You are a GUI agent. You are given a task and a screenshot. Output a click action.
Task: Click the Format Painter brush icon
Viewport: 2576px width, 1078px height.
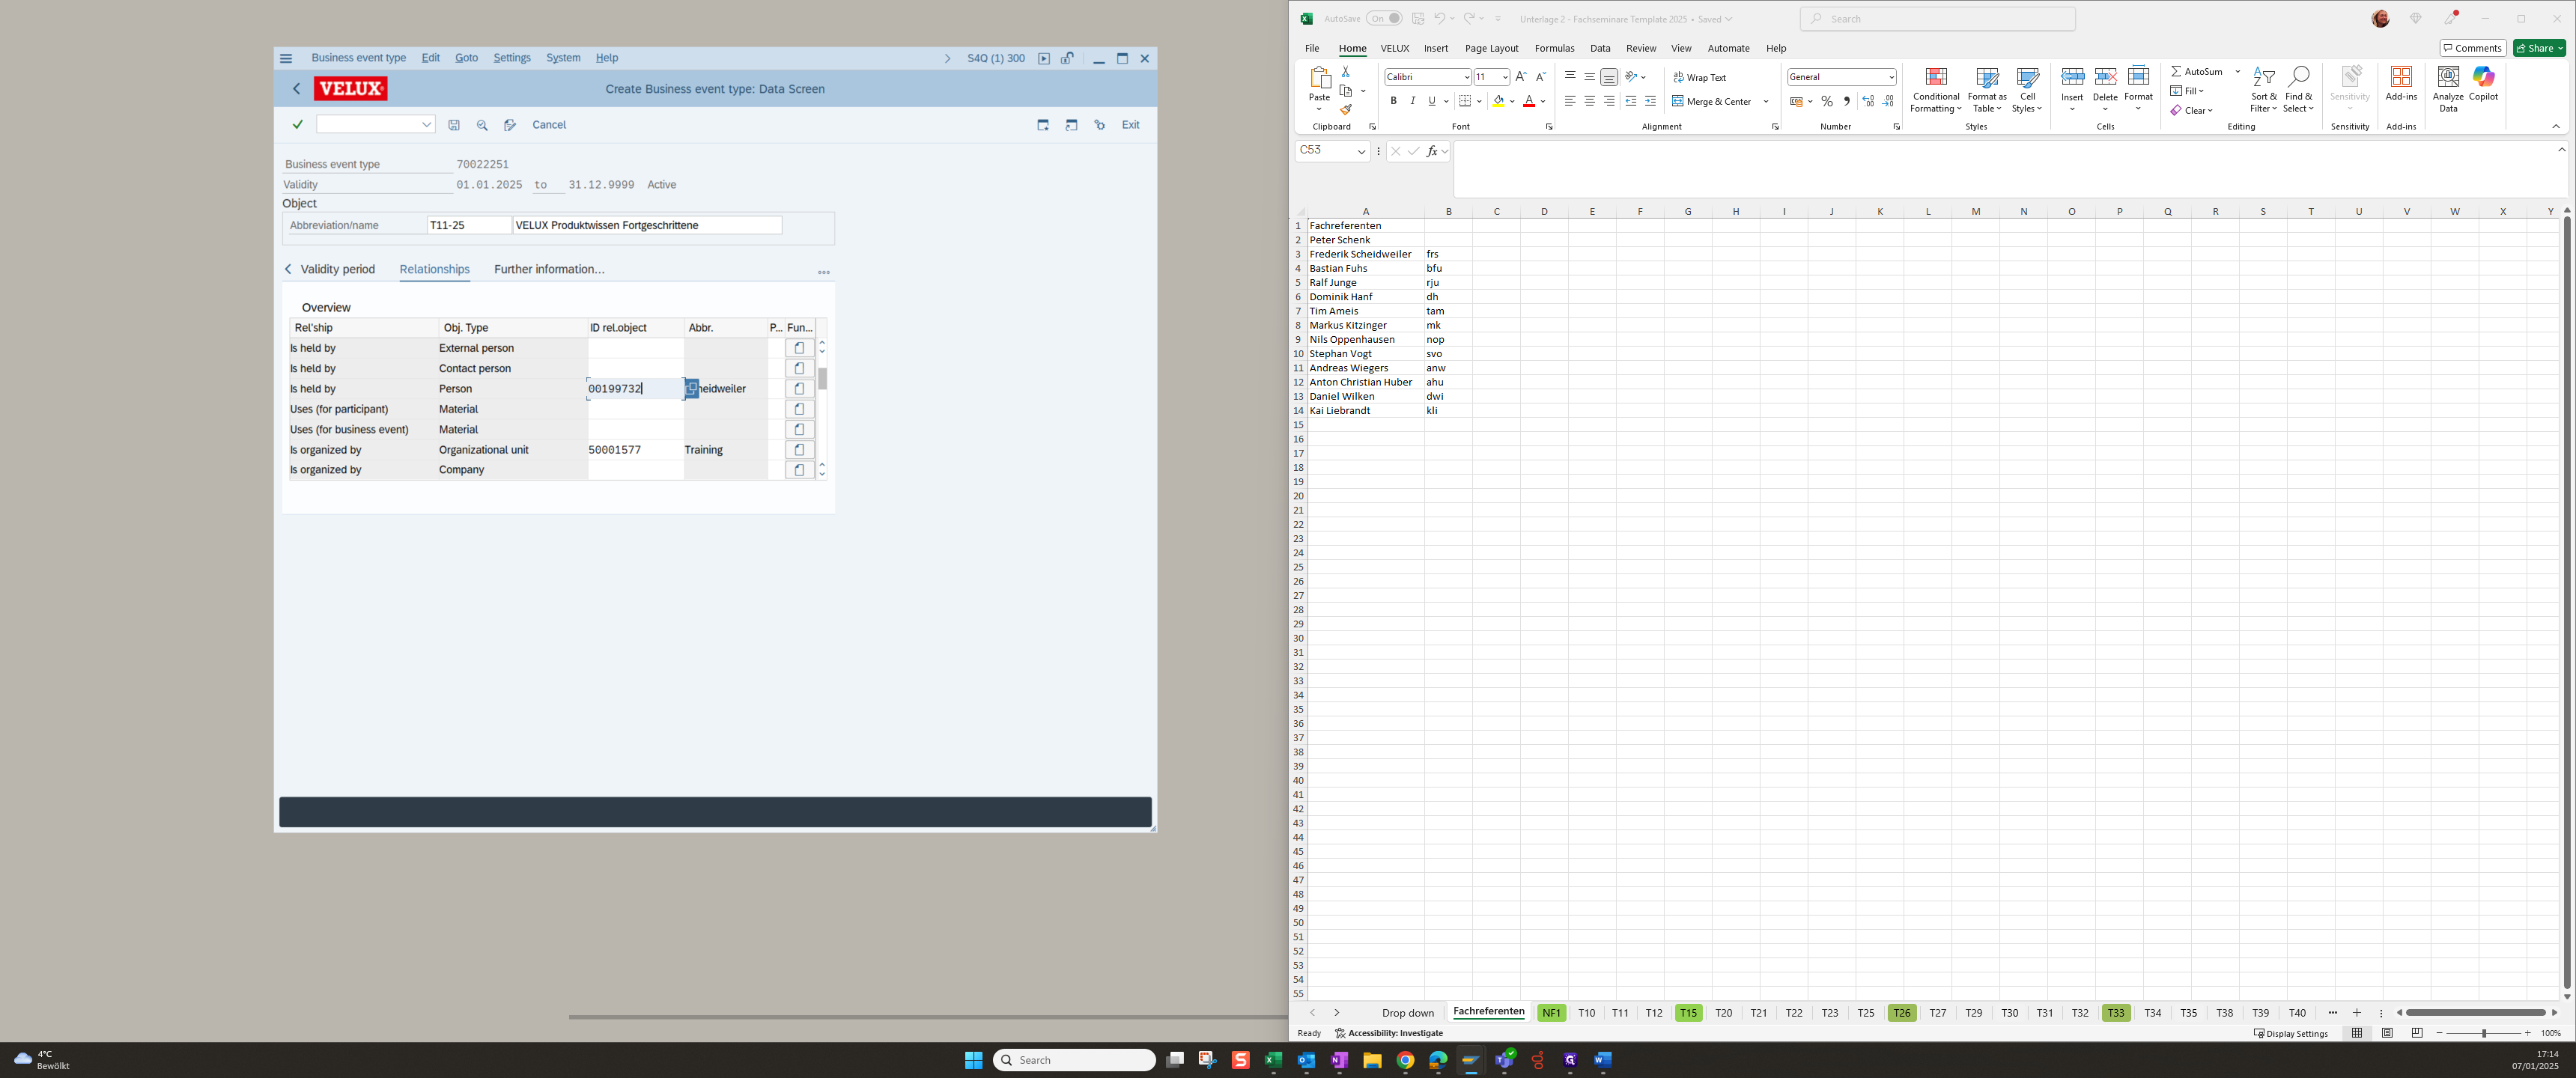pos(1346,110)
